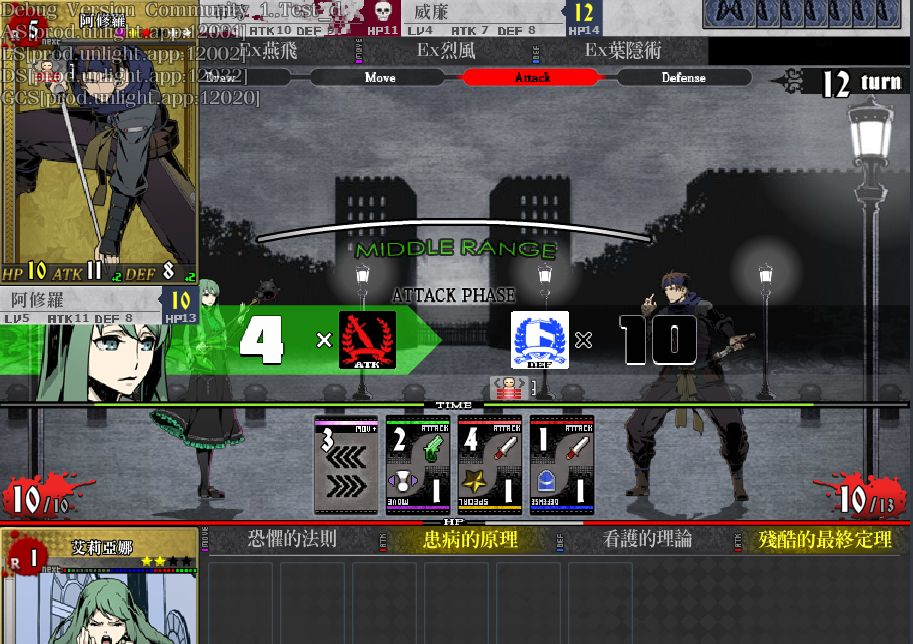Click opponent skill Ex燕飛
This screenshot has height=644, width=913.
click(268, 51)
